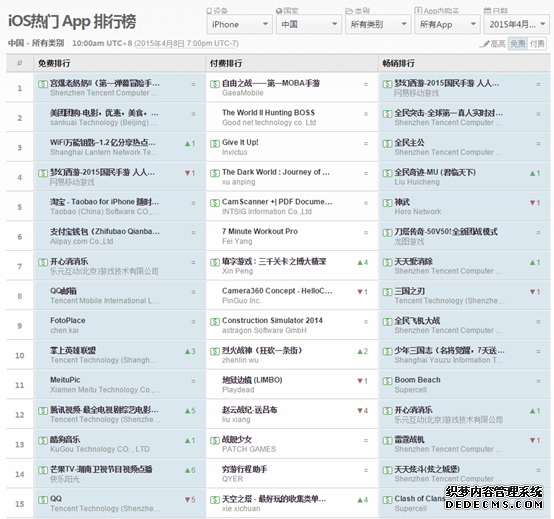Click in-app purchase icon beside Give It Up!
554x519 pixels.
pyautogui.click(x=214, y=143)
